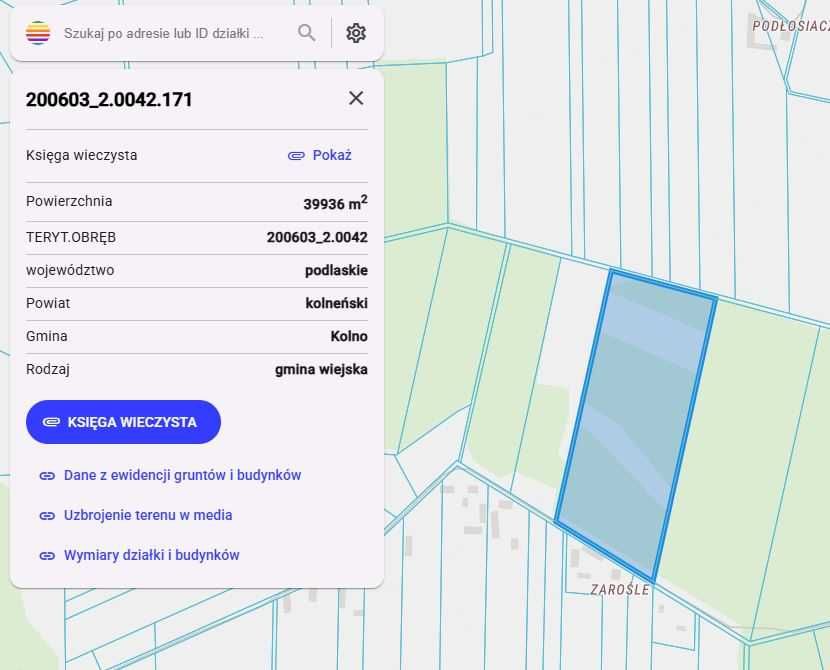
Task: Click the ZAROŚLE map label
Action: (x=620, y=590)
